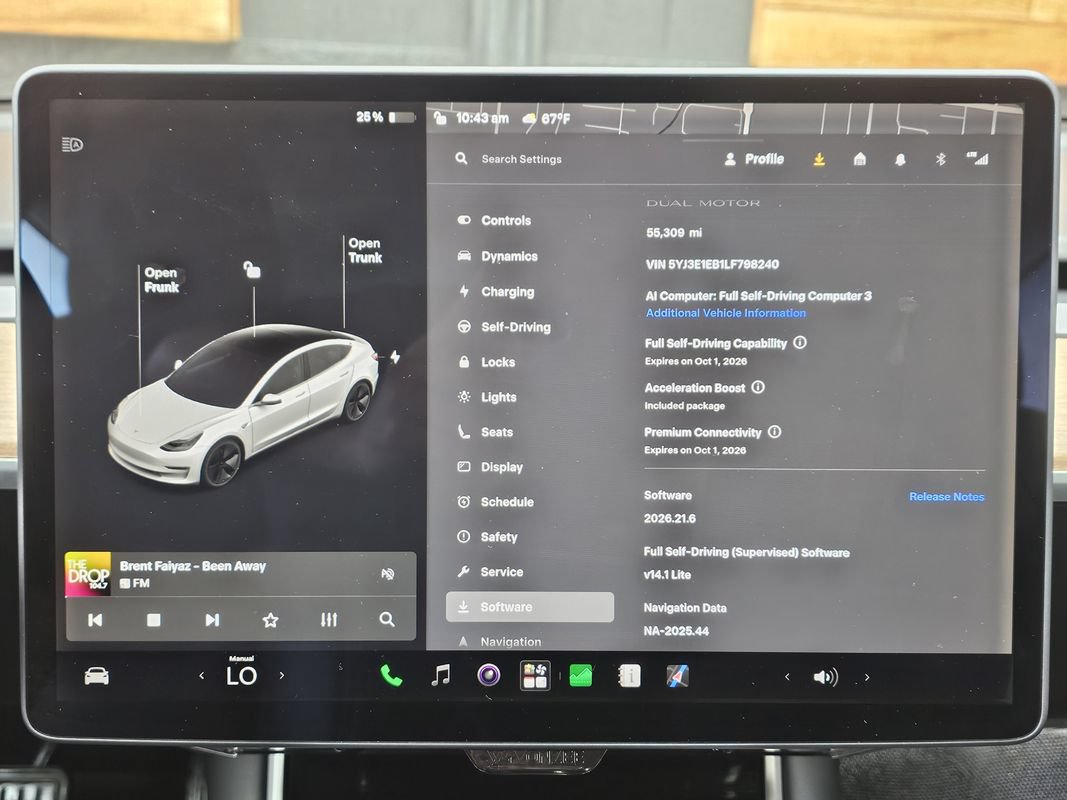Show info for Acceleration Boost
1067x800 pixels.
[x=758, y=387]
